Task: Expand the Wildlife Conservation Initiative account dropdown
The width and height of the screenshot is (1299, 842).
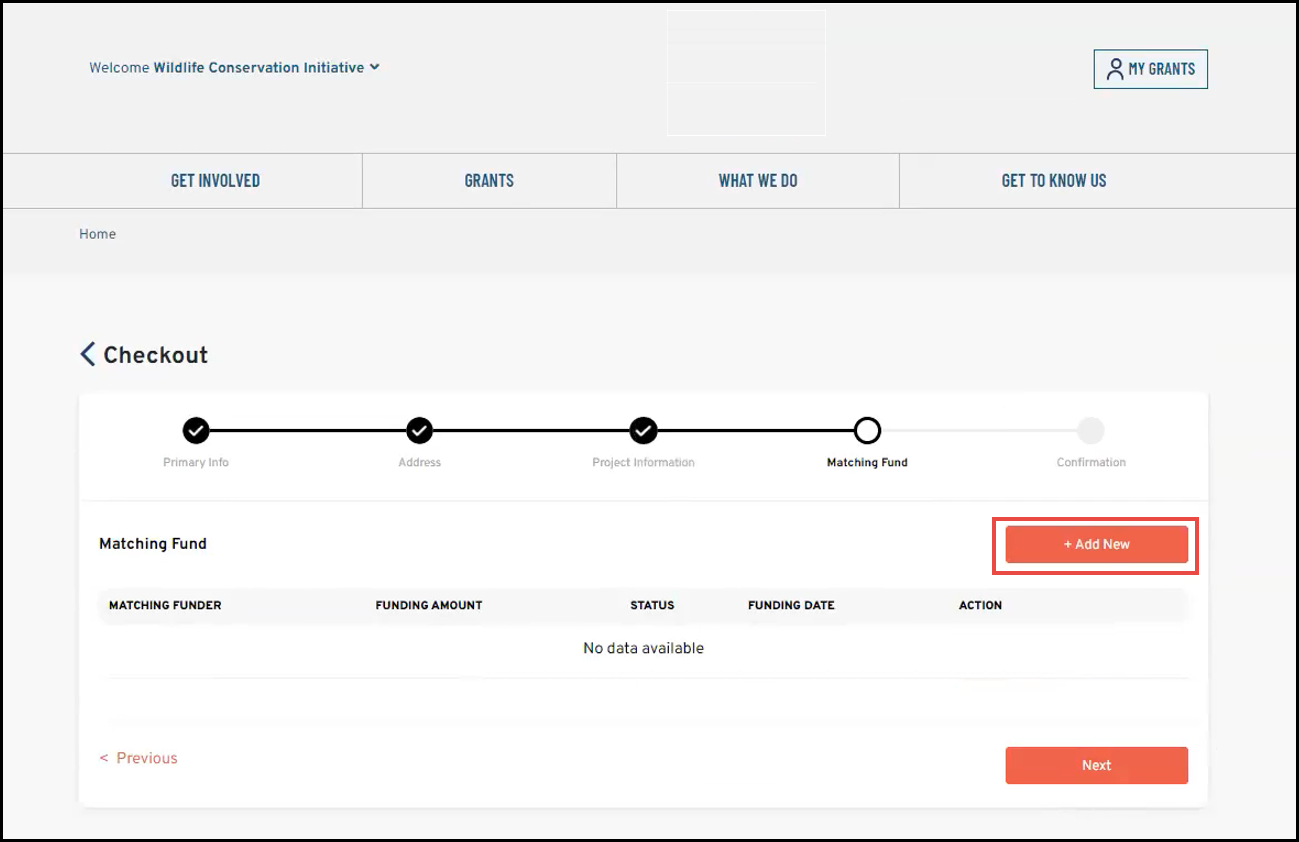Action: (x=374, y=67)
